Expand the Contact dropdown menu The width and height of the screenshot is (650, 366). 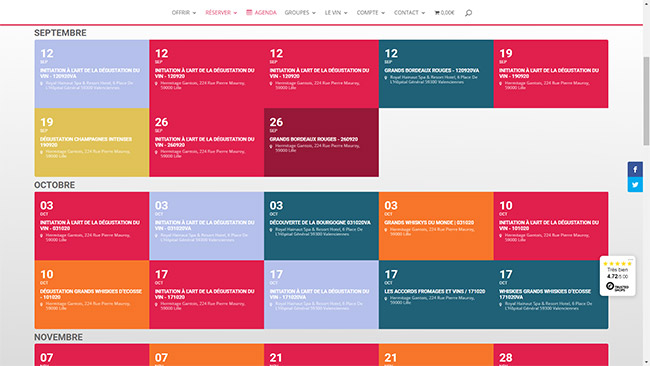409,13
